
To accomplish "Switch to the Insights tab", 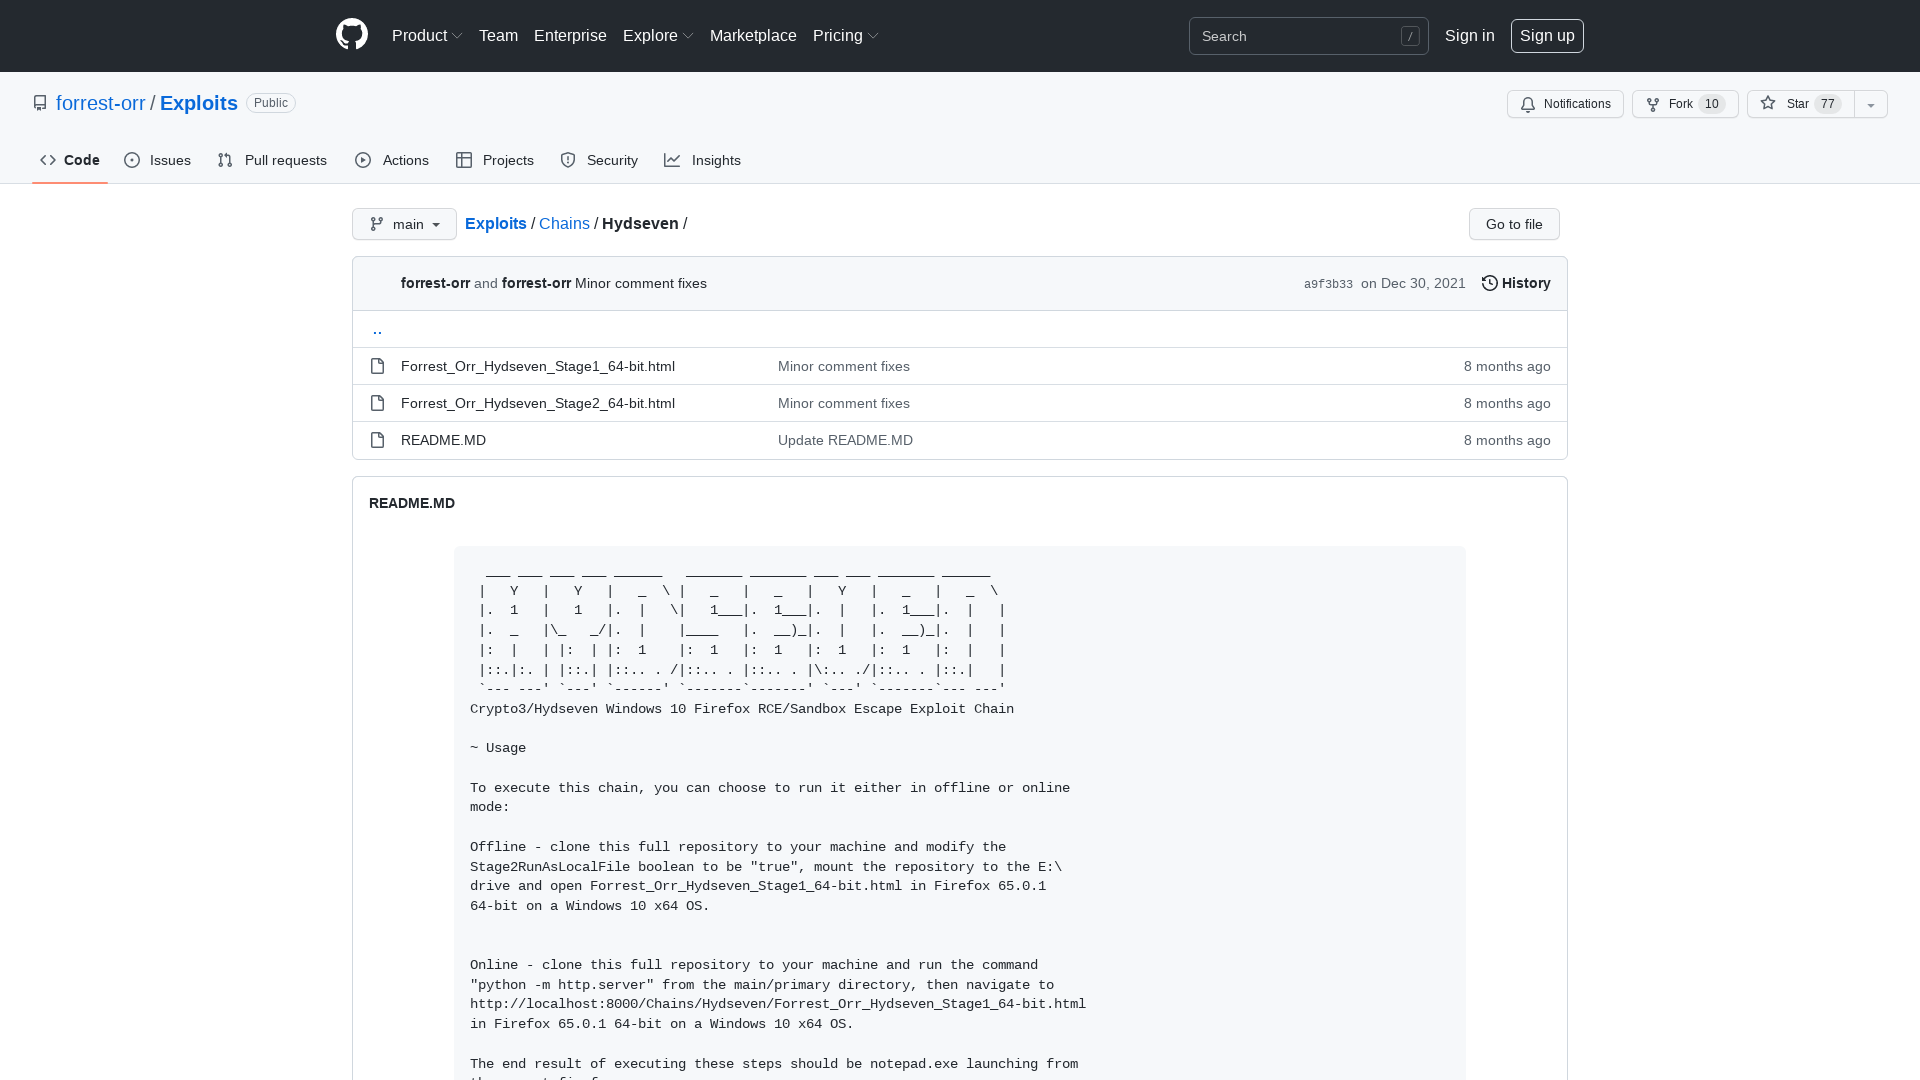I will (703, 160).
